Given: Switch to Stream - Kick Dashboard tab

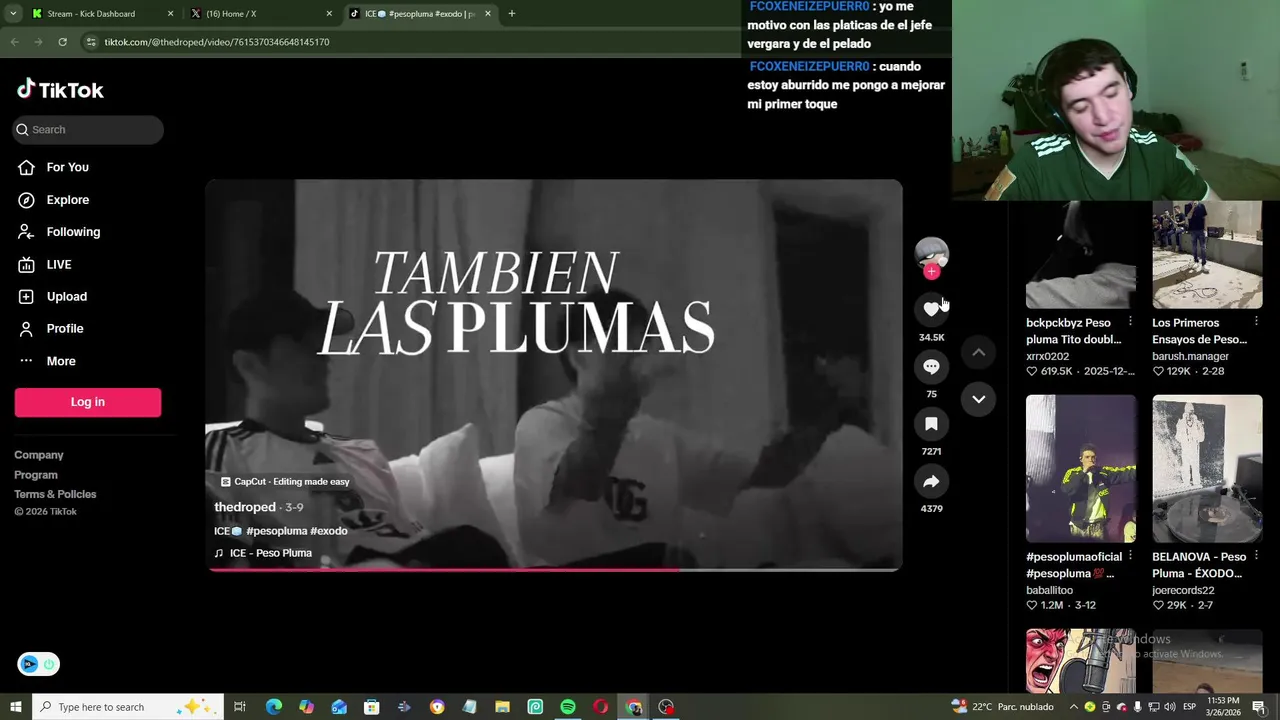Looking at the screenshot, I should (100, 14).
